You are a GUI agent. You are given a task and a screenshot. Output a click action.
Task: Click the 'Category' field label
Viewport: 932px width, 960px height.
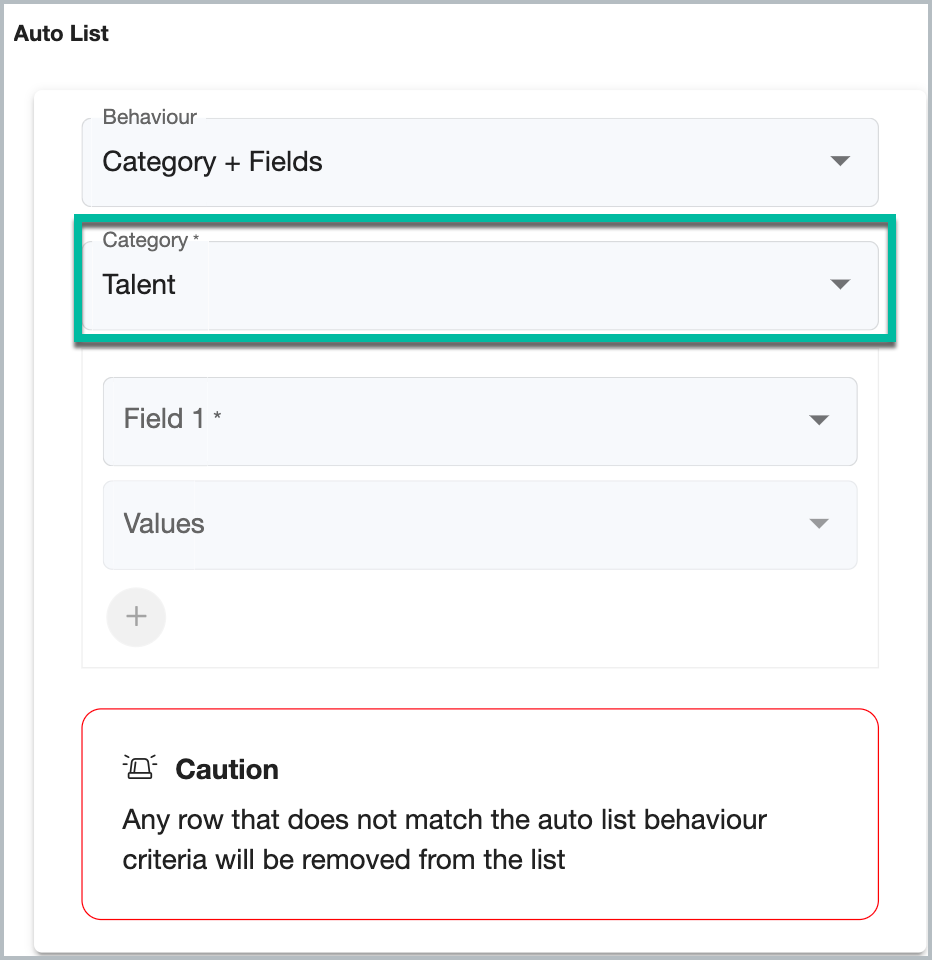coord(145,240)
